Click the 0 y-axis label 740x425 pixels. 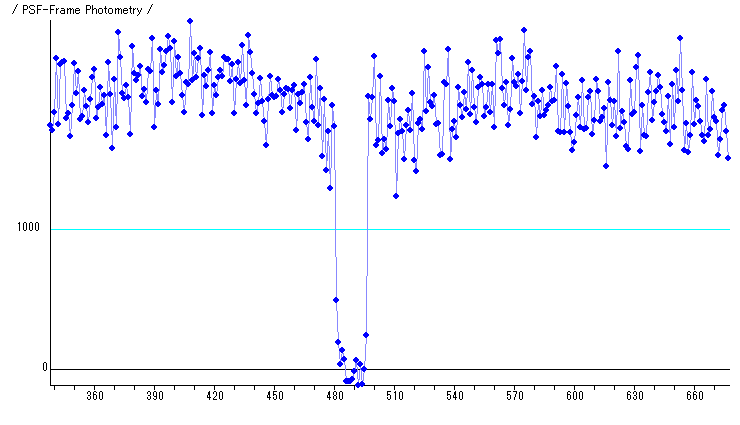[44, 368]
